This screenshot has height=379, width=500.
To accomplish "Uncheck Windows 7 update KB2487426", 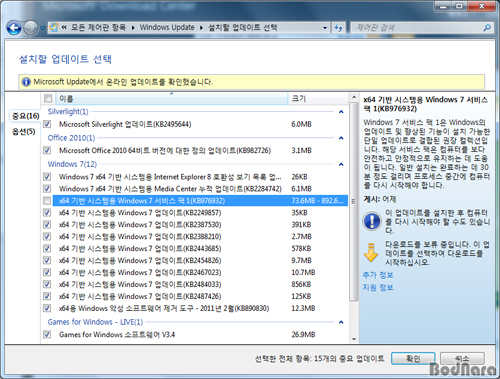I will [47, 296].
